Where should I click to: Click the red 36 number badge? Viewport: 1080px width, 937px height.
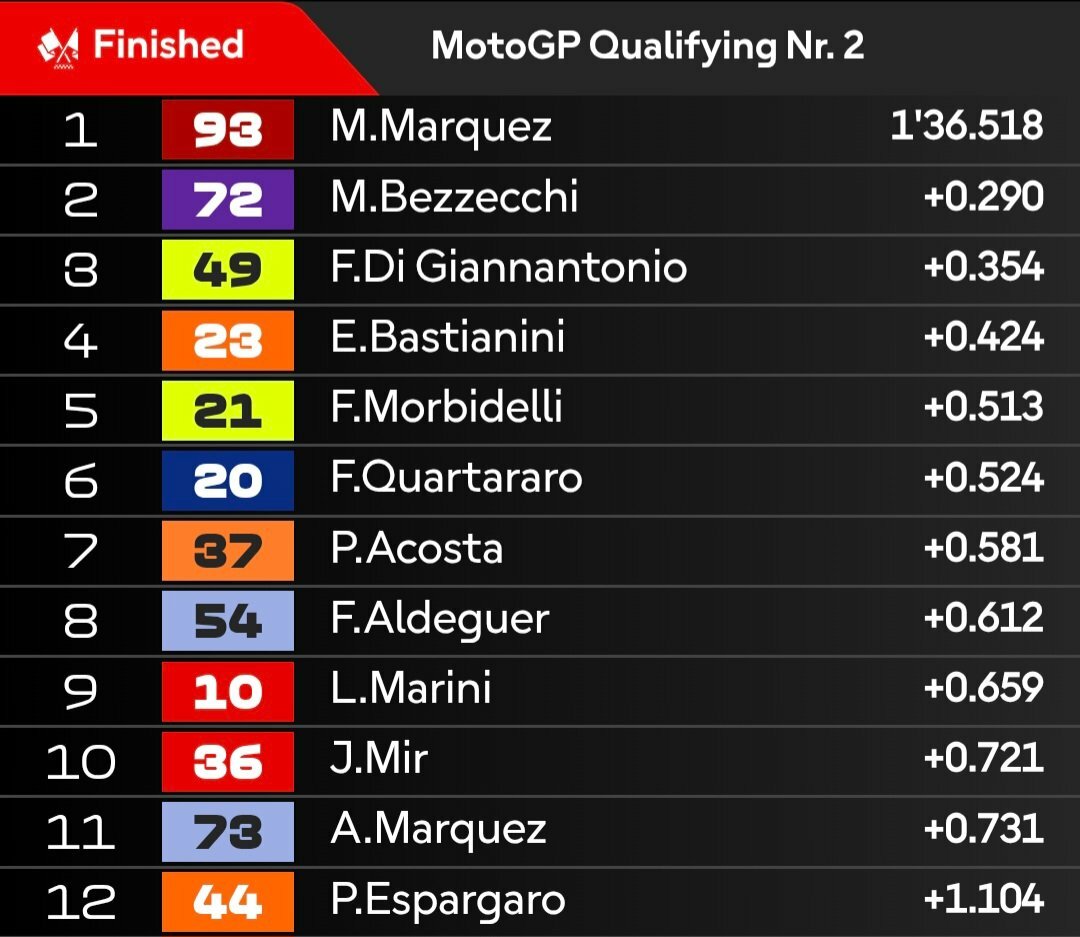coord(228,761)
